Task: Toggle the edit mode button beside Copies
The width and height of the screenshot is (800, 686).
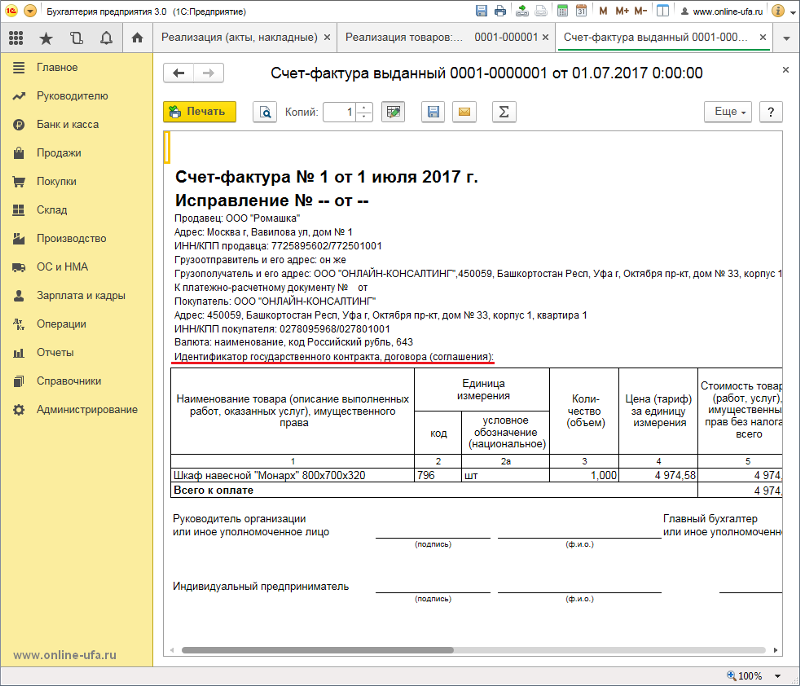Action: tap(393, 112)
